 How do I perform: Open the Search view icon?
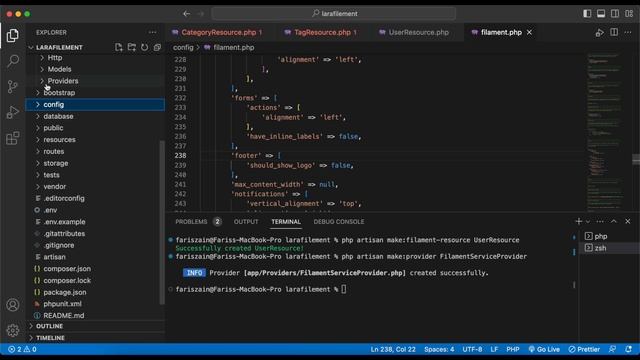13,61
